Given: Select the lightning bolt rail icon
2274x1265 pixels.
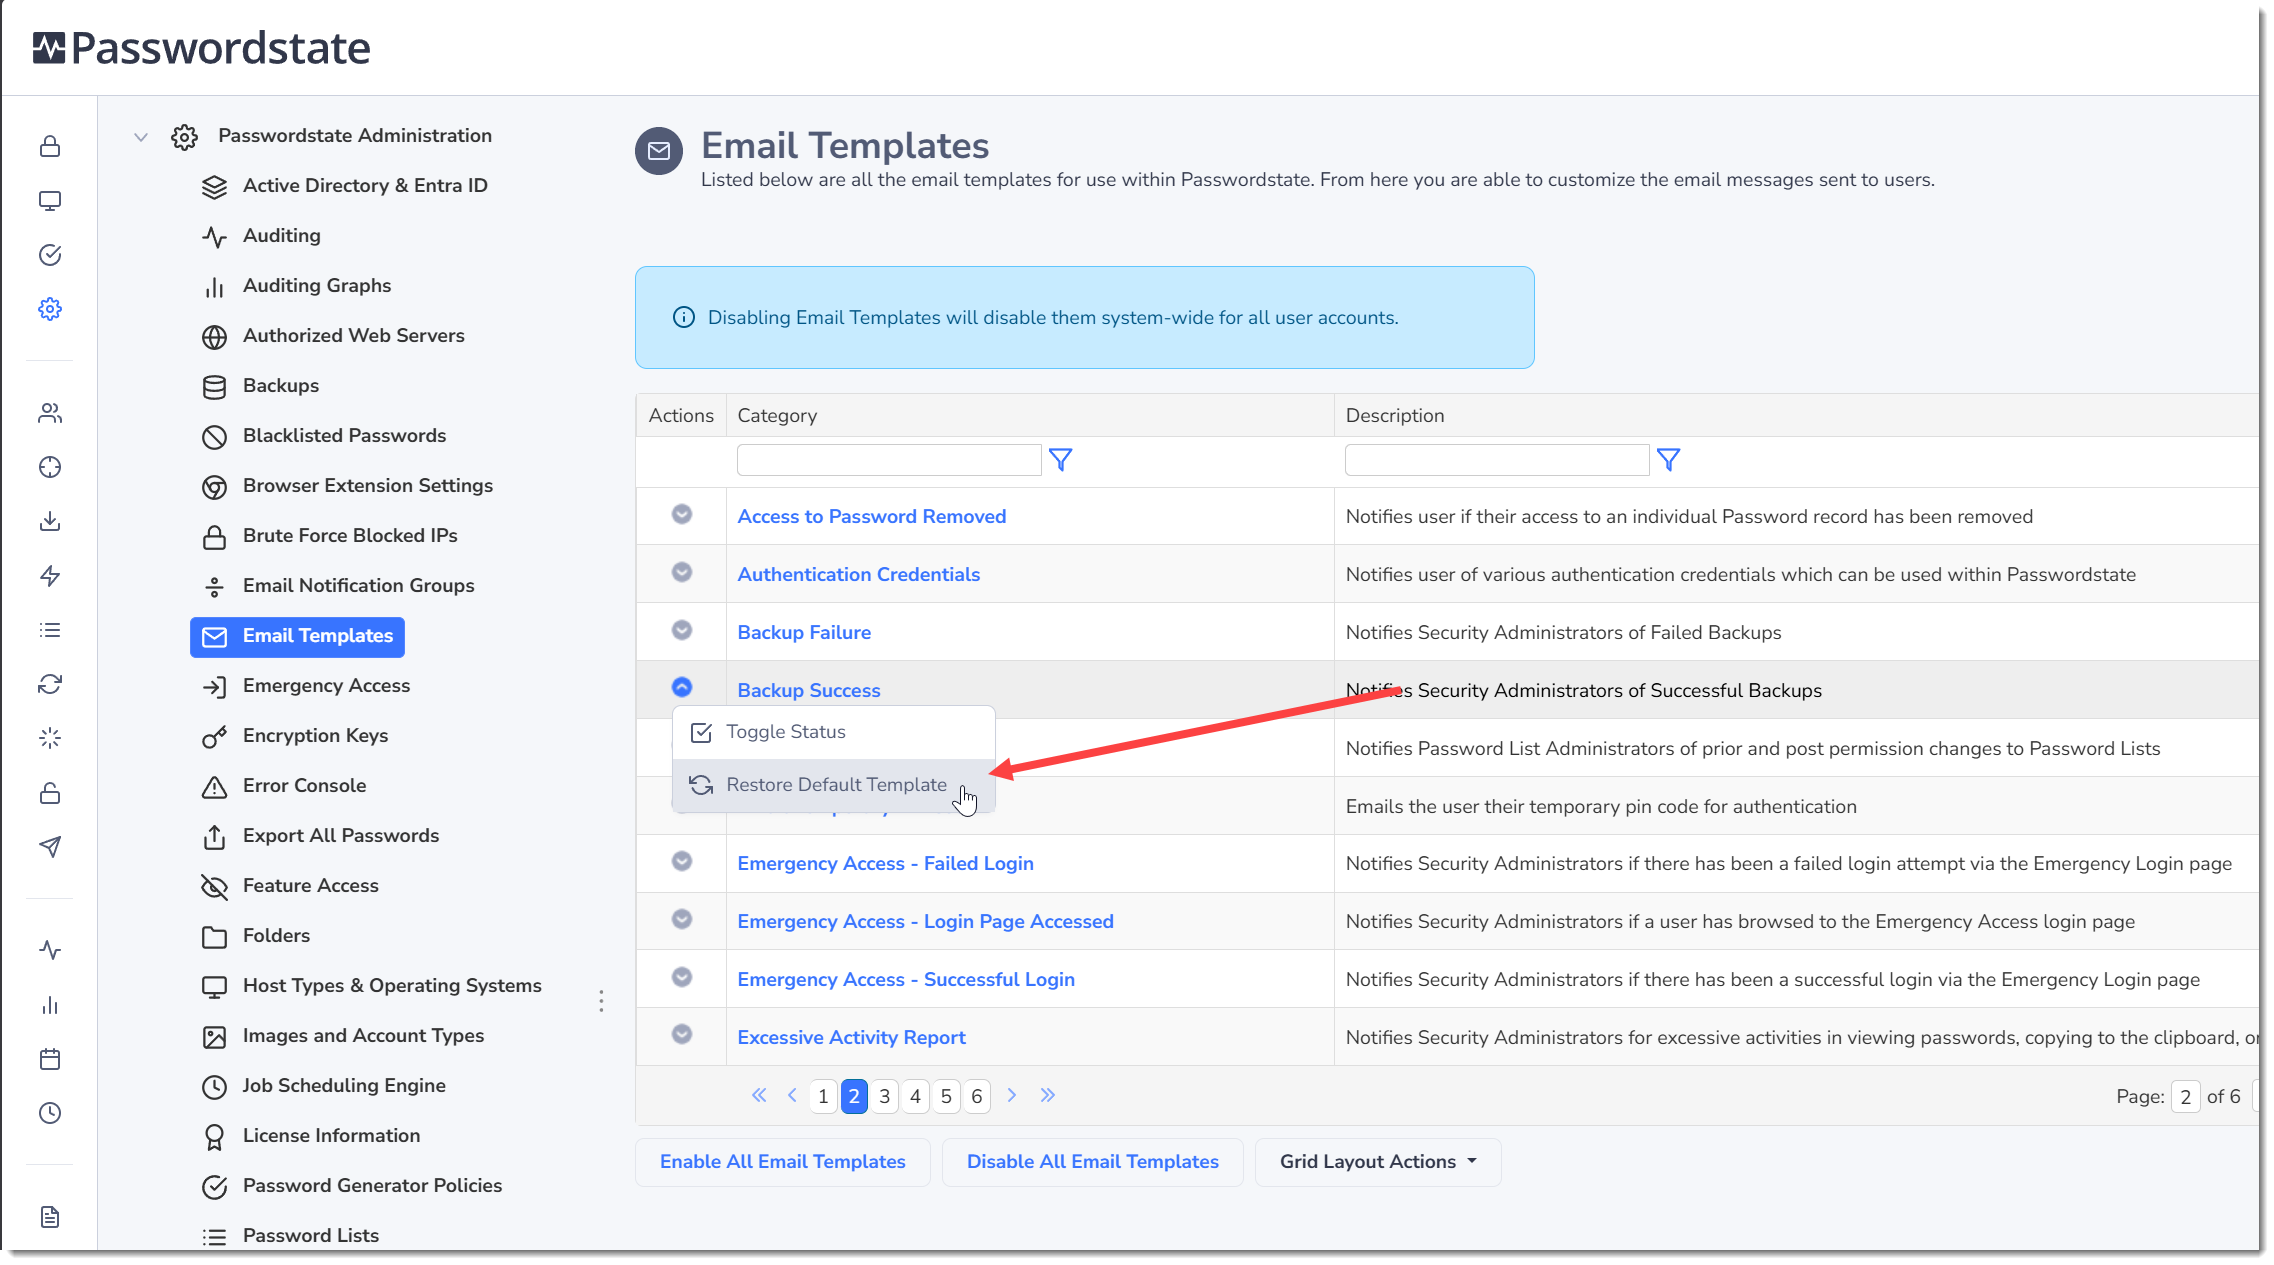Looking at the screenshot, I should click(50, 576).
